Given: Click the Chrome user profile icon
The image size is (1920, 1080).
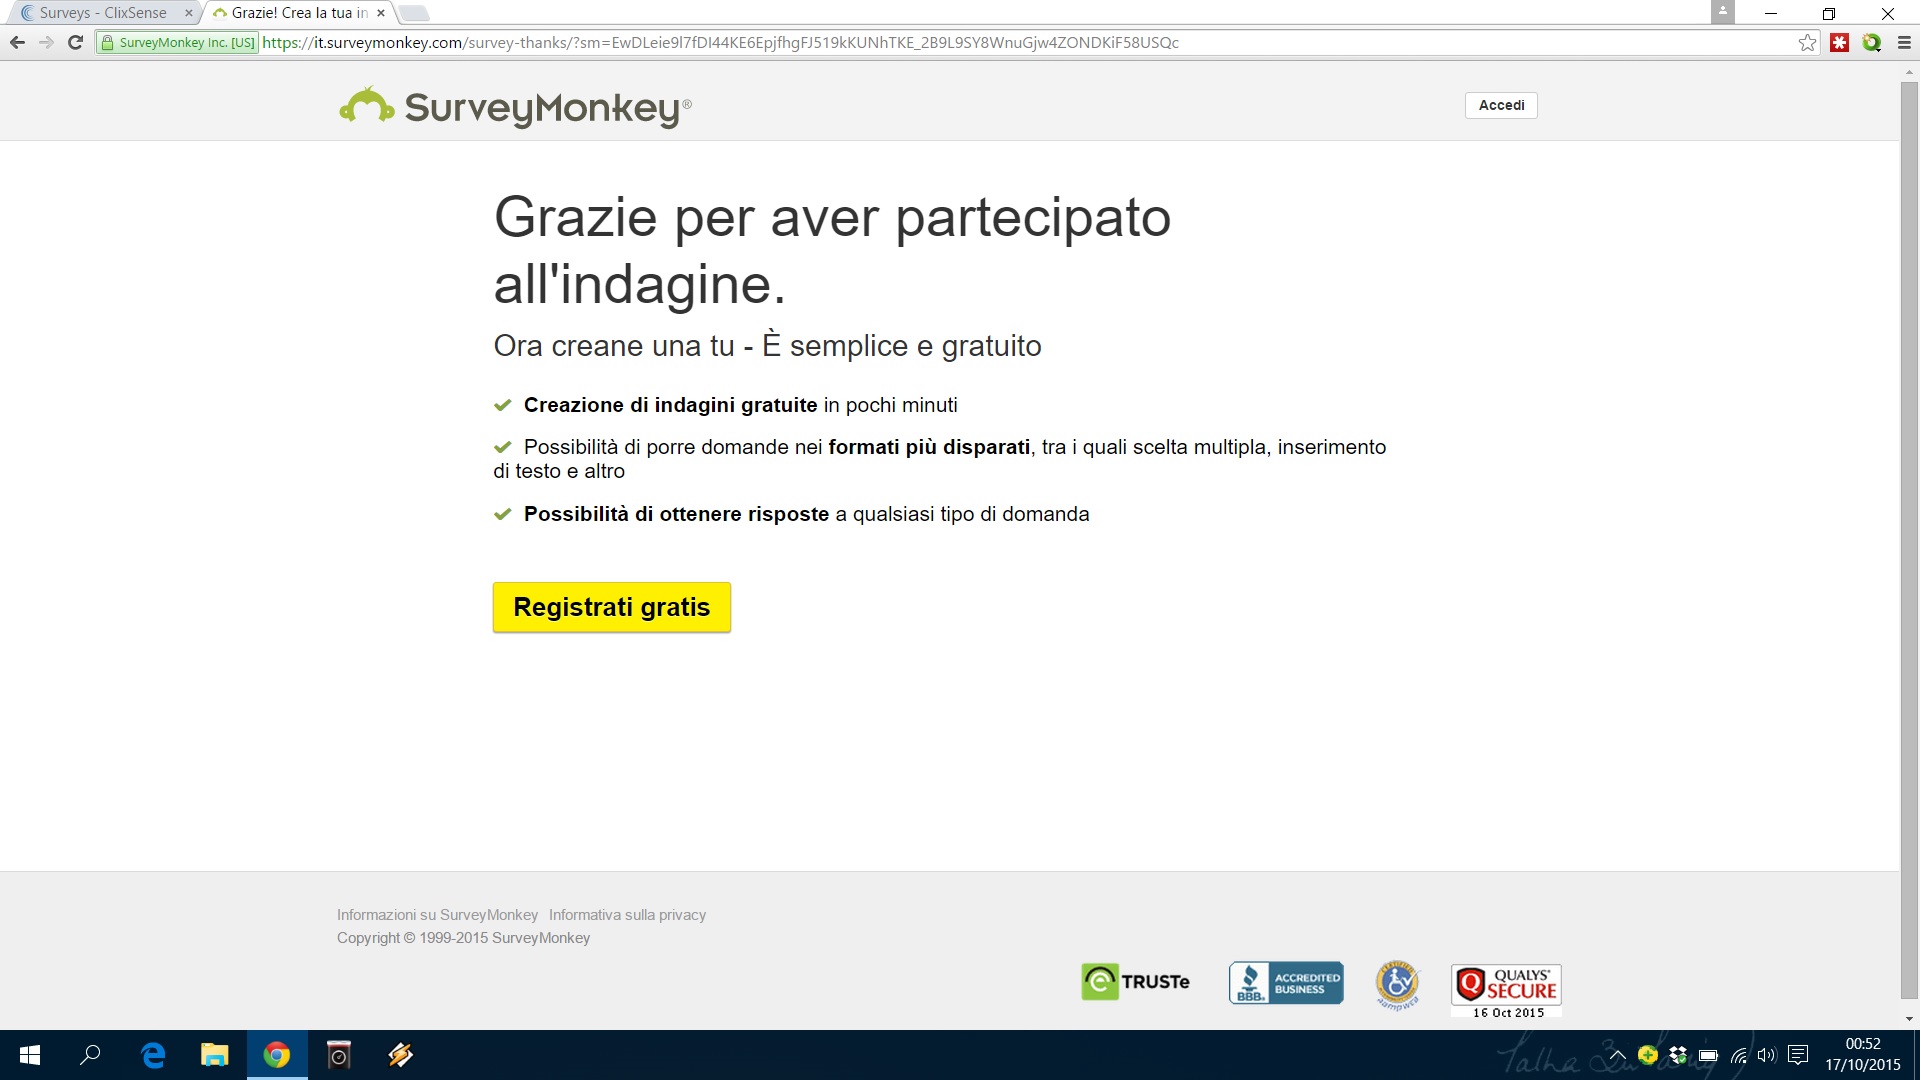Looking at the screenshot, I should (x=1722, y=12).
